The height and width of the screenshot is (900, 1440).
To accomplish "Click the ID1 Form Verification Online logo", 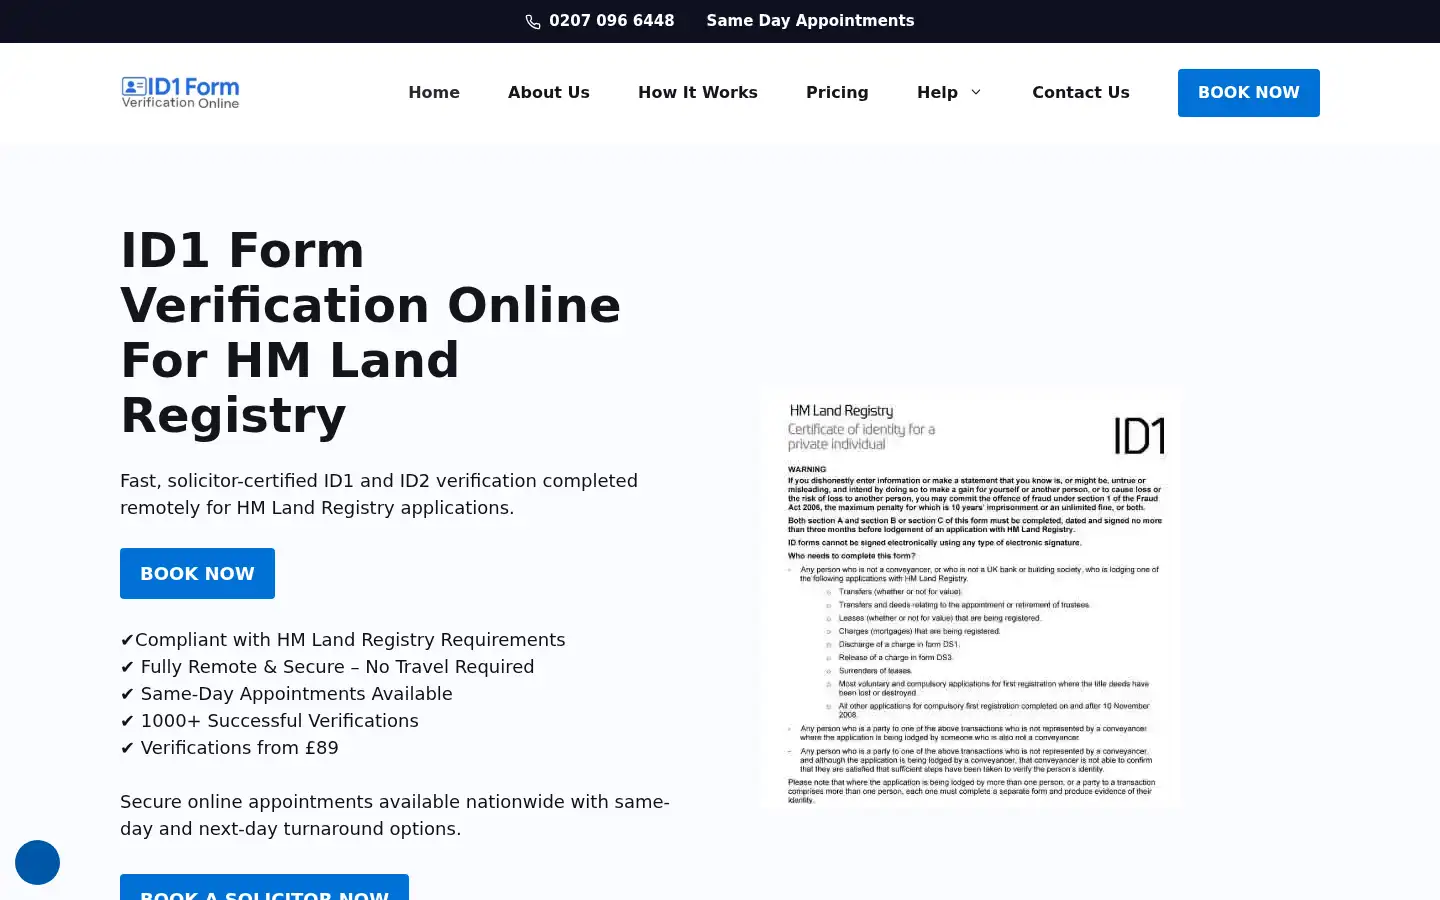I will point(180,92).
